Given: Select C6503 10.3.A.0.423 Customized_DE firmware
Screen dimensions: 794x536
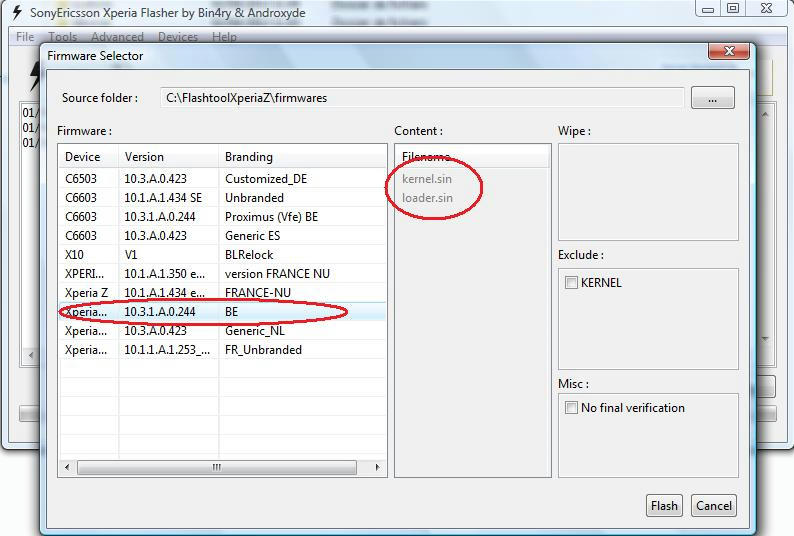Looking at the screenshot, I should click(223, 179).
